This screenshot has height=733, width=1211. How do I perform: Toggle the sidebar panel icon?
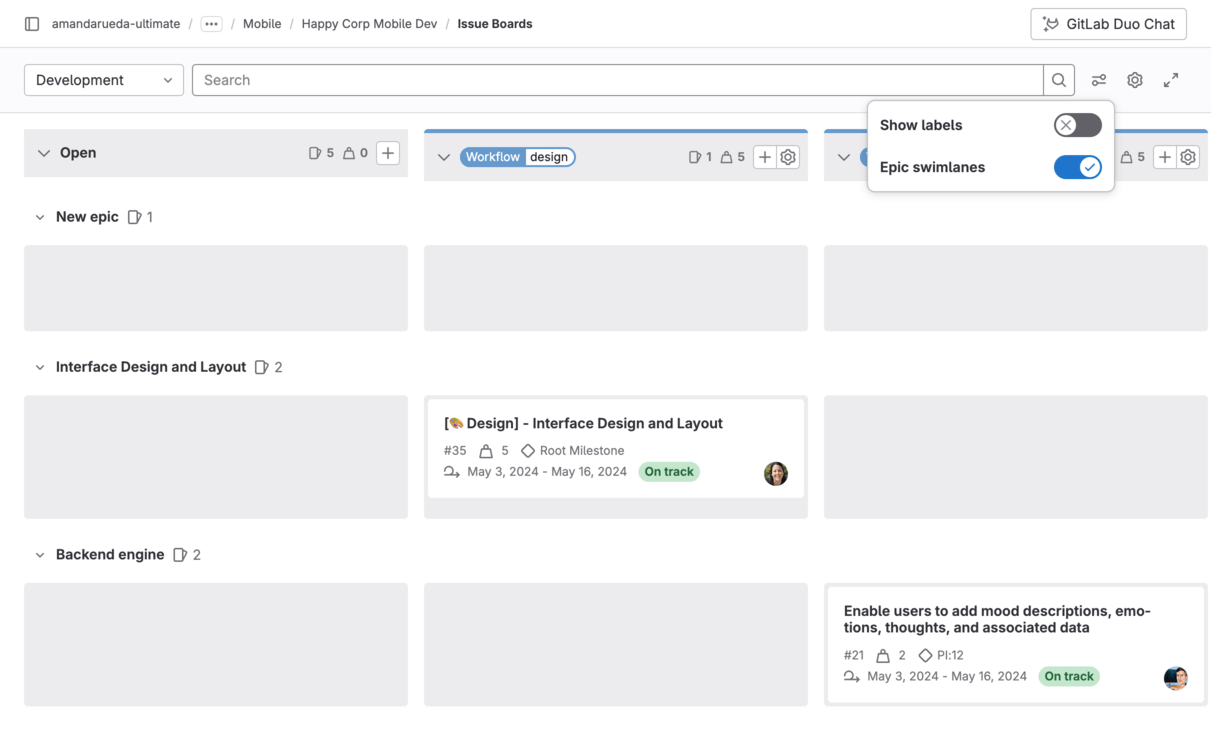[x=32, y=24]
